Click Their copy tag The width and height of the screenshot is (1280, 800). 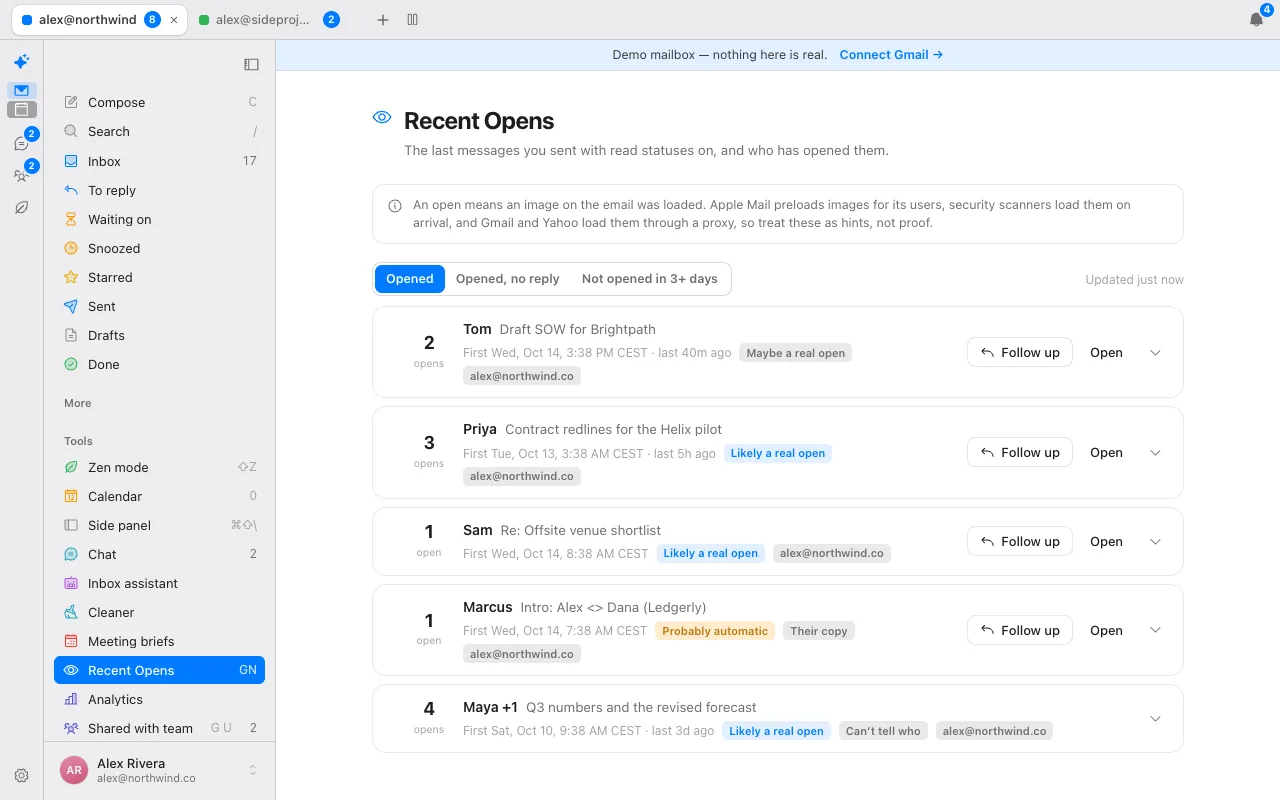(x=819, y=631)
